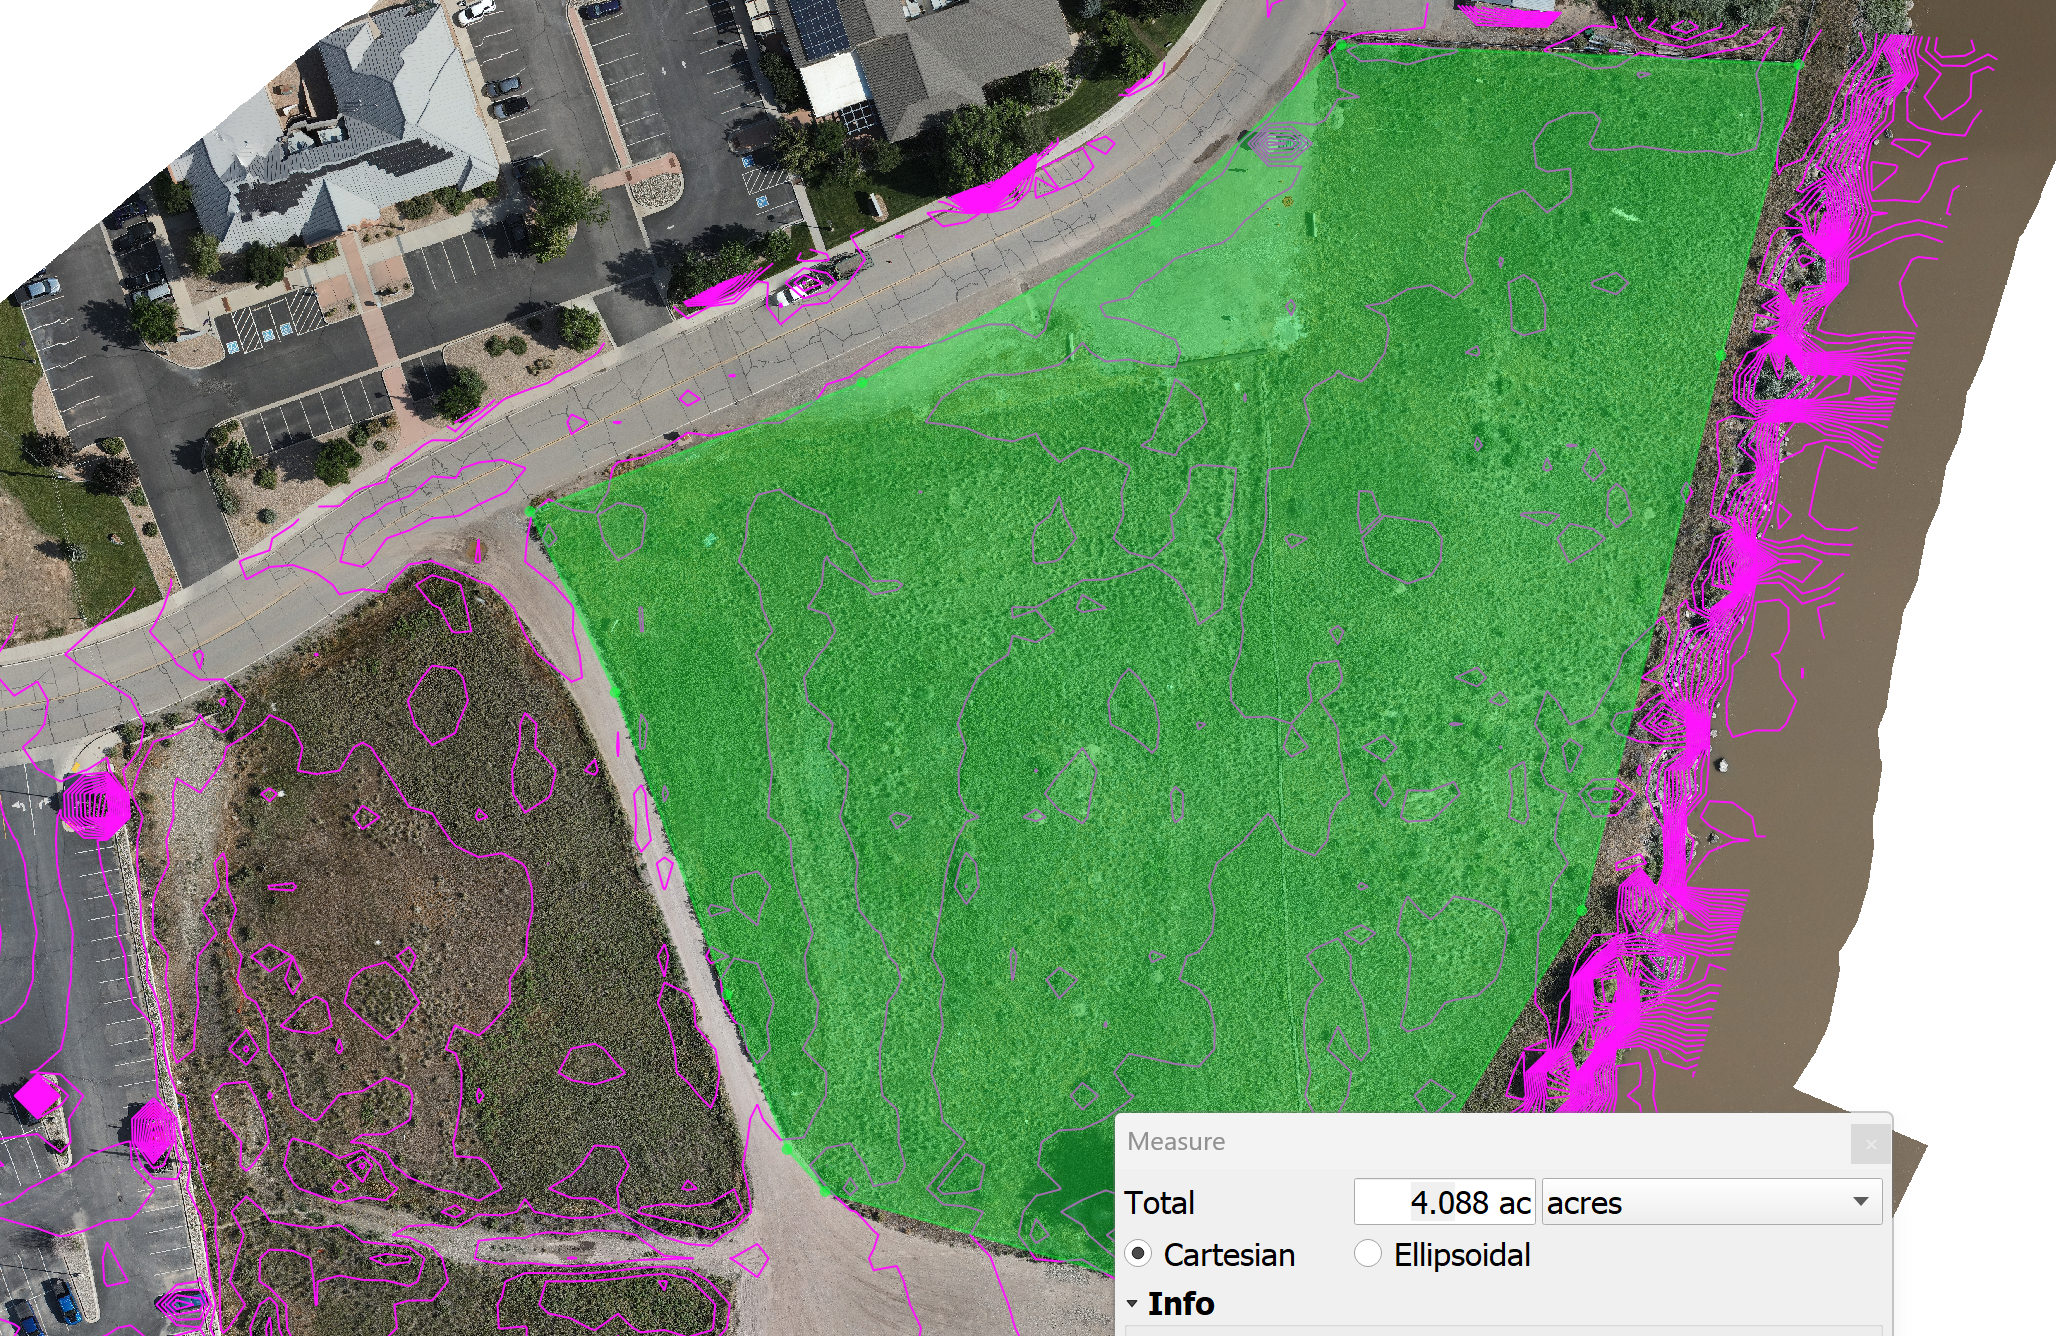Open the acres units dropdown
The height and width of the screenshot is (1336, 2056).
click(x=1712, y=1202)
